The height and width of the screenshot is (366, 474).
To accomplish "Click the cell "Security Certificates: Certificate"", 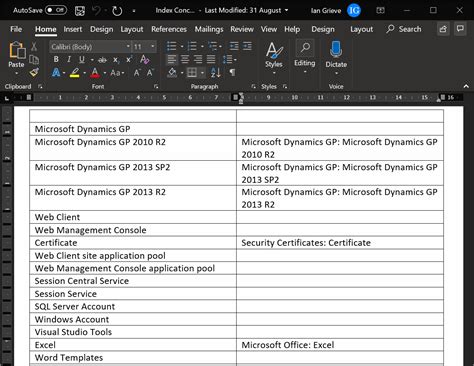I will [340, 243].
